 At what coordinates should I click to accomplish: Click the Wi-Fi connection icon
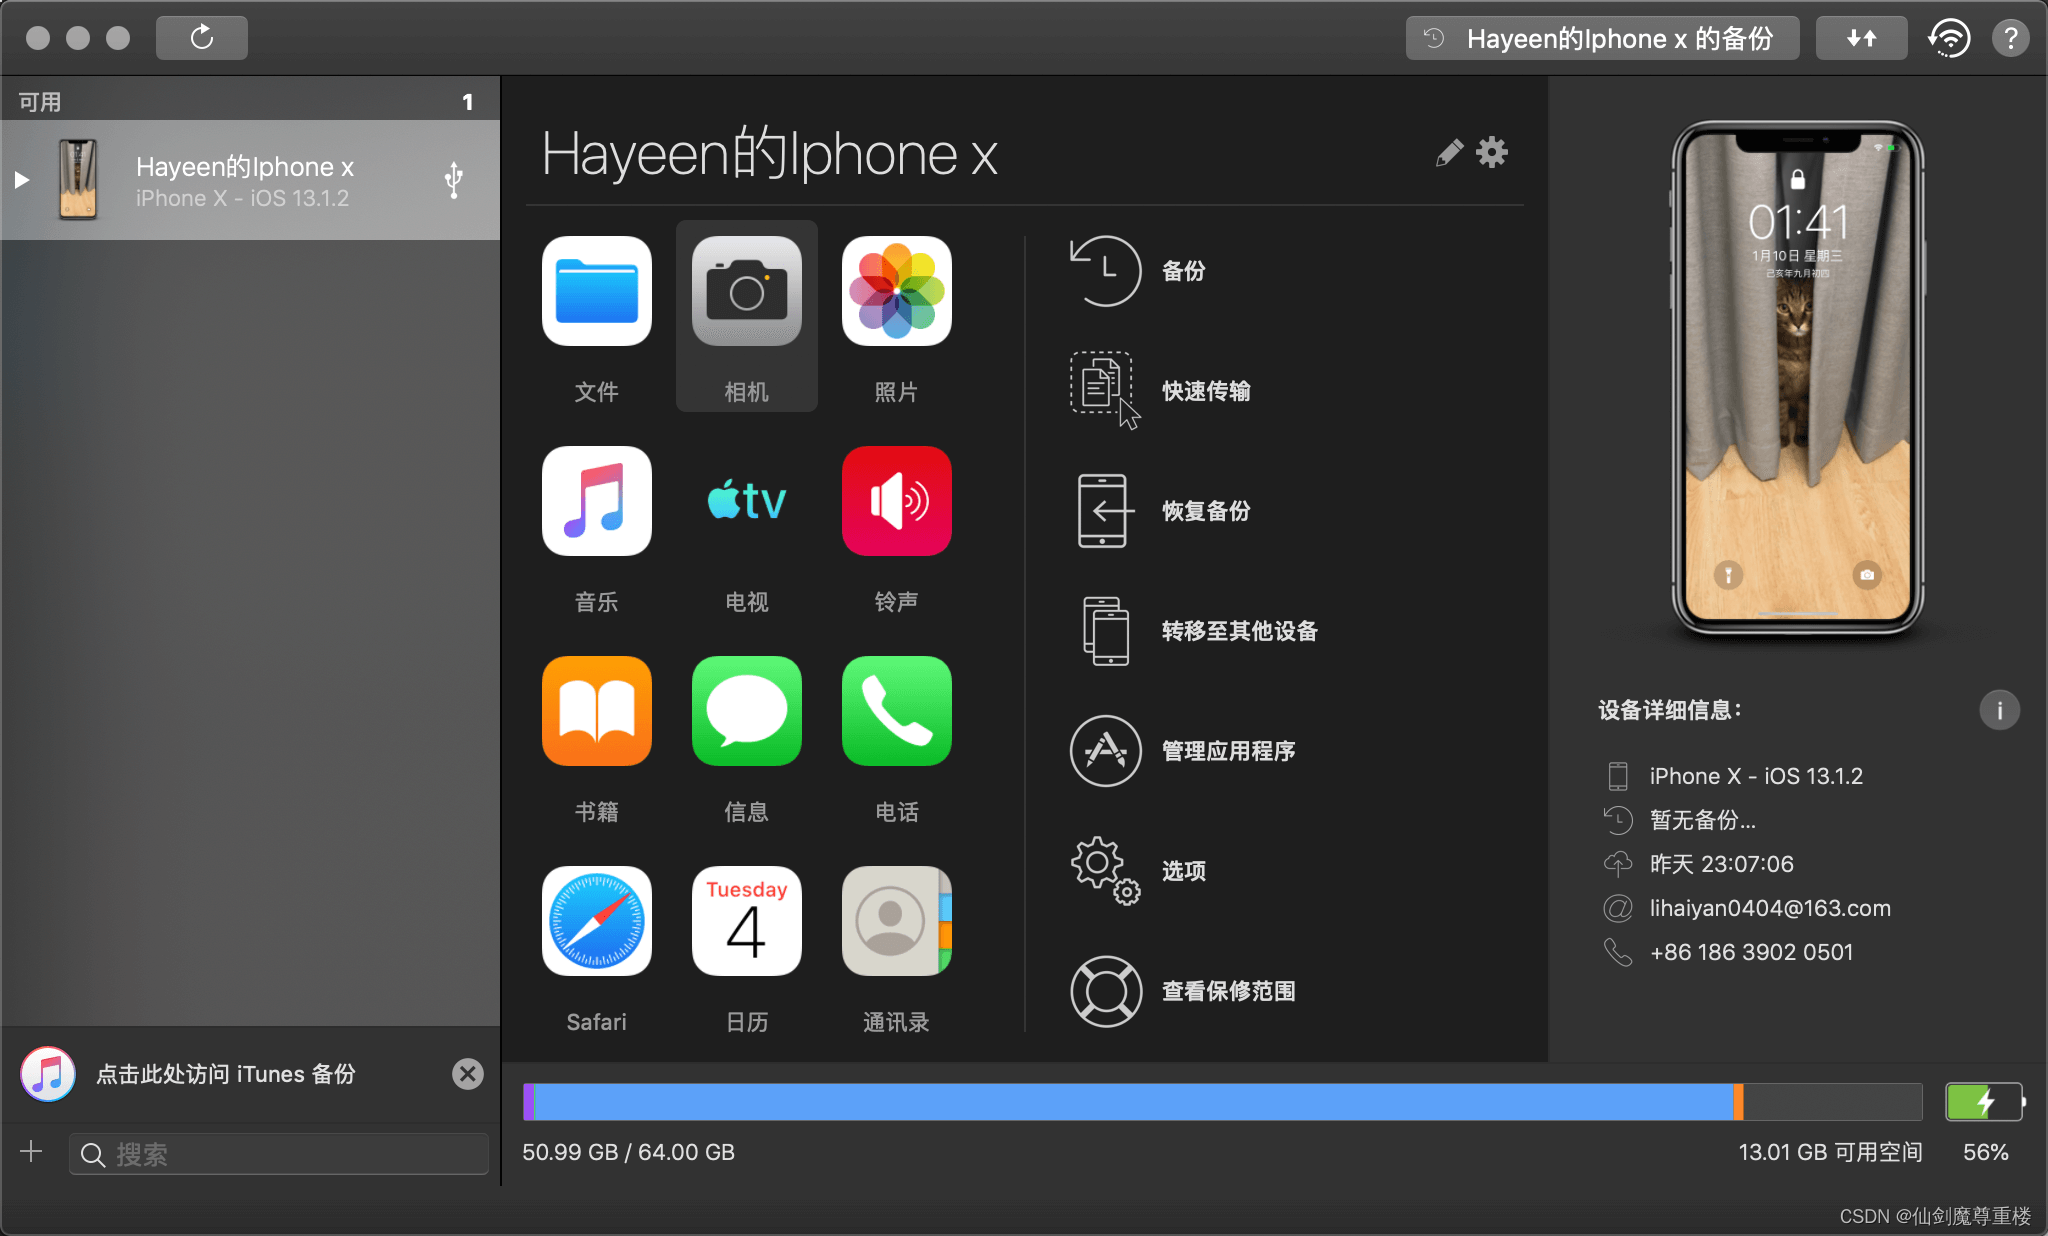[x=1949, y=39]
